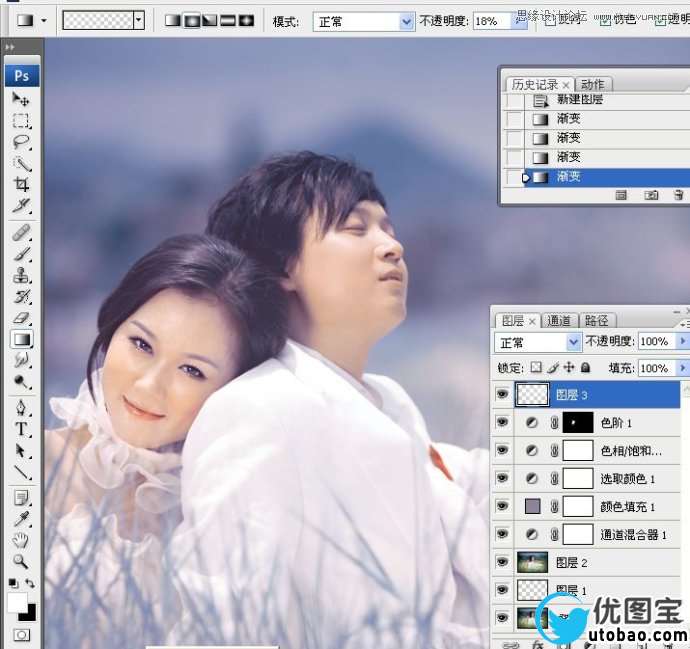The height and width of the screenshot is (649, 690).
Task: Toggle lock transparent pixels
Action: tap(536, 367)
